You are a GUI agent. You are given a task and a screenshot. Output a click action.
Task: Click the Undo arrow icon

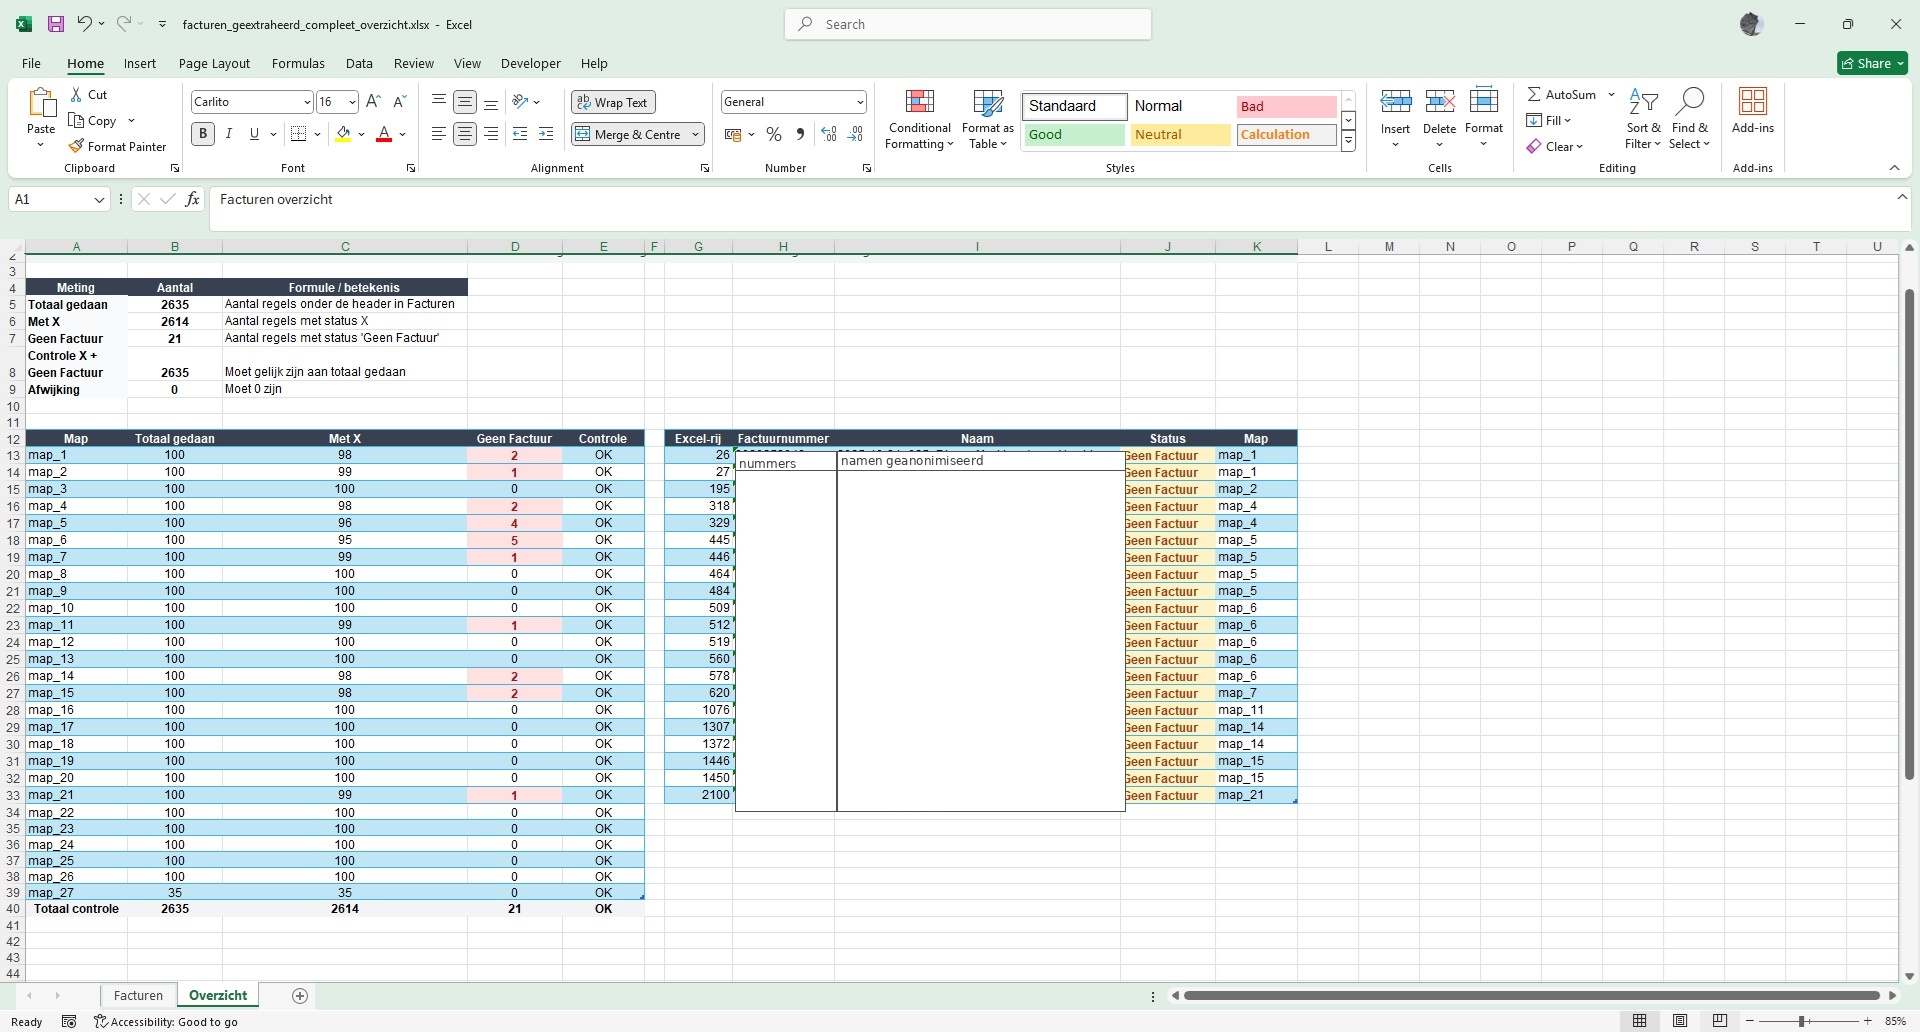[x=85, y=24]
